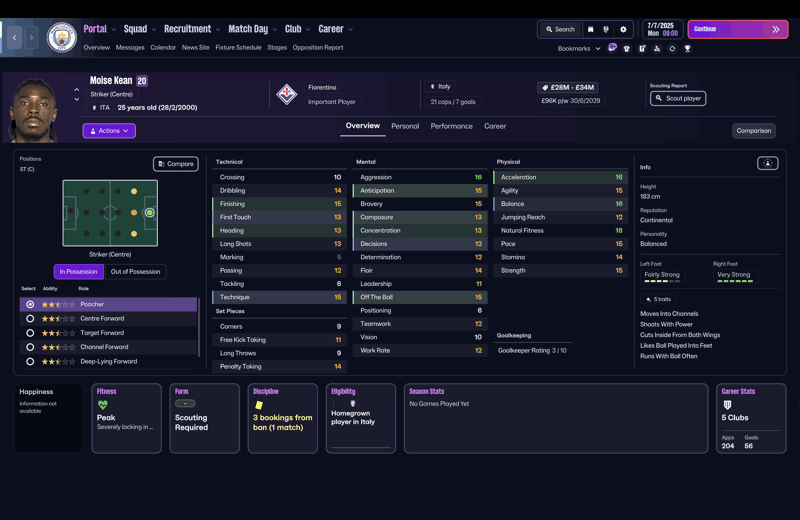
Task: Click the squad number 20 badge
Action: [x=142, y=81]
